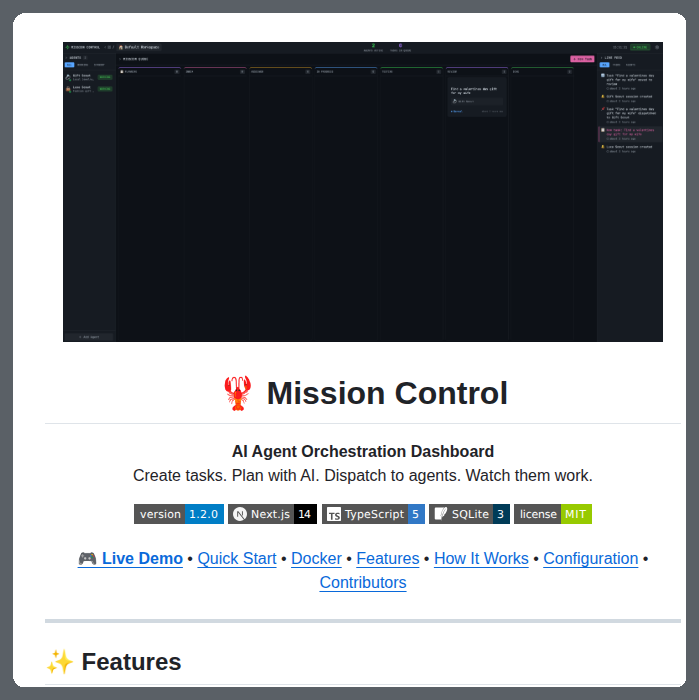The width and height of the screenshot is (699, 700).
Task: Click the Next.js 14 badge
Action: click(272, 514)
